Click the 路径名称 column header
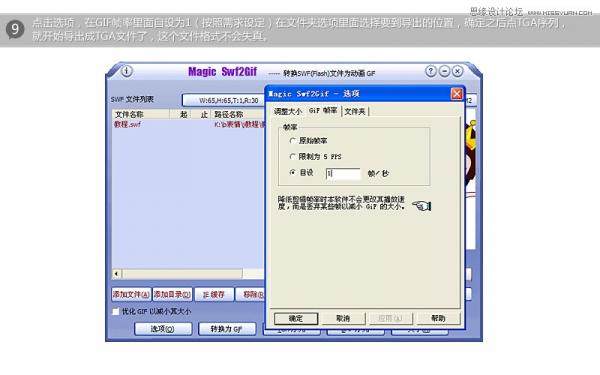The width and height of the screenshot is (600, 375). (238, 114)
